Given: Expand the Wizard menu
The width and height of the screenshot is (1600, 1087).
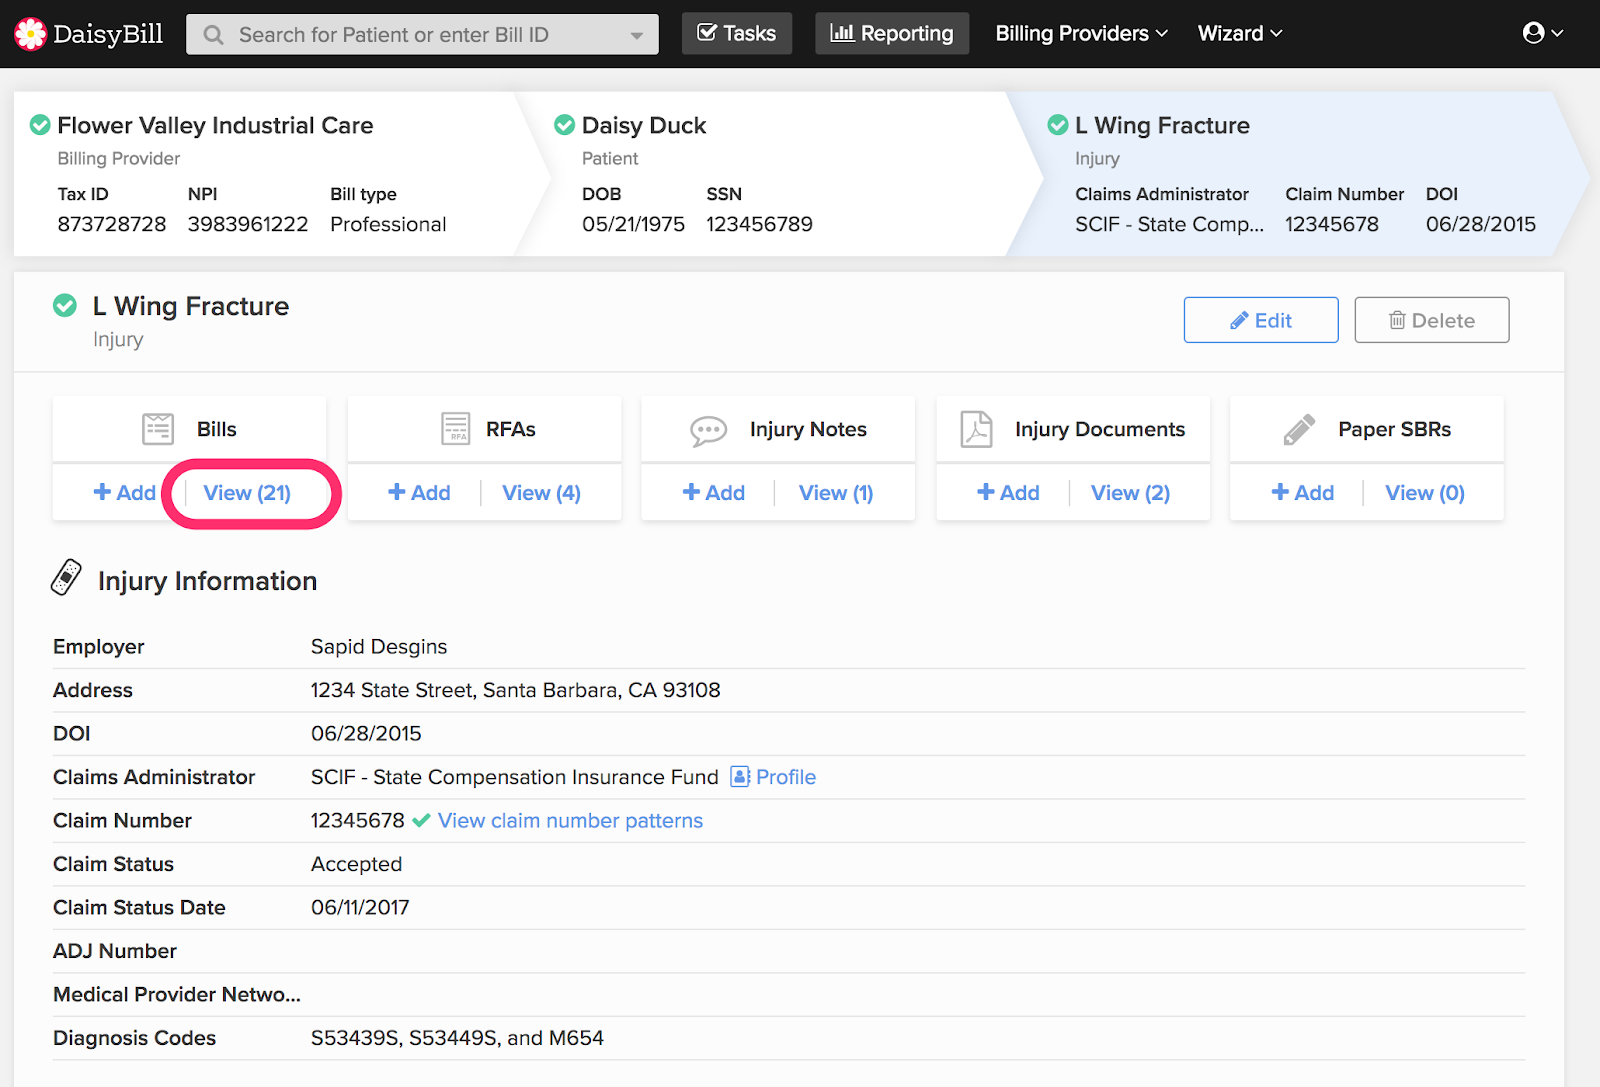Looking at the screenshot, I should pos(1240,33).
